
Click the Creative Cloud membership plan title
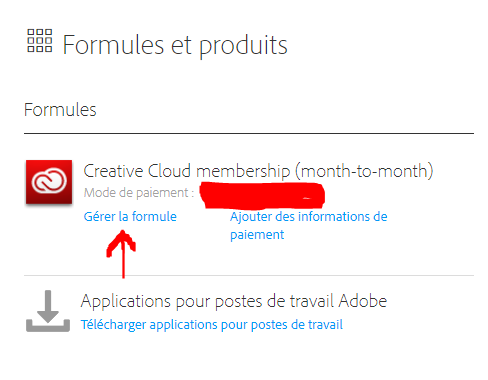pyautogui.click(x=258, y=171)
